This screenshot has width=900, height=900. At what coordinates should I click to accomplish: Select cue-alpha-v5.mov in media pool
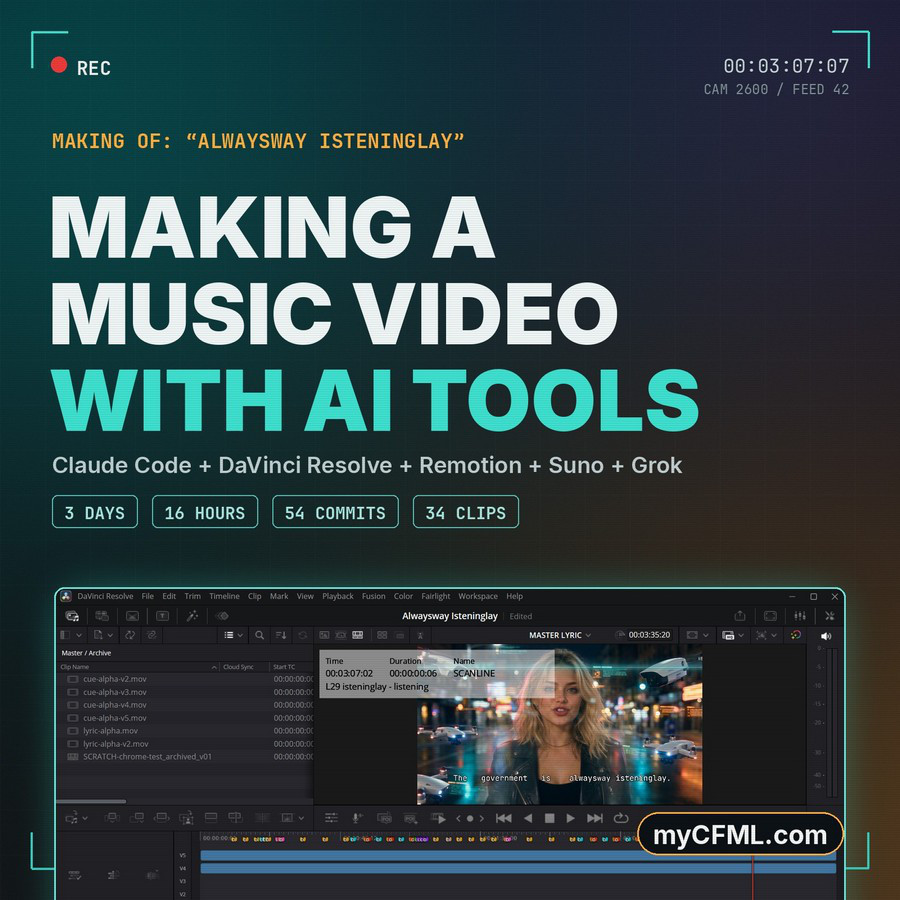115,718
